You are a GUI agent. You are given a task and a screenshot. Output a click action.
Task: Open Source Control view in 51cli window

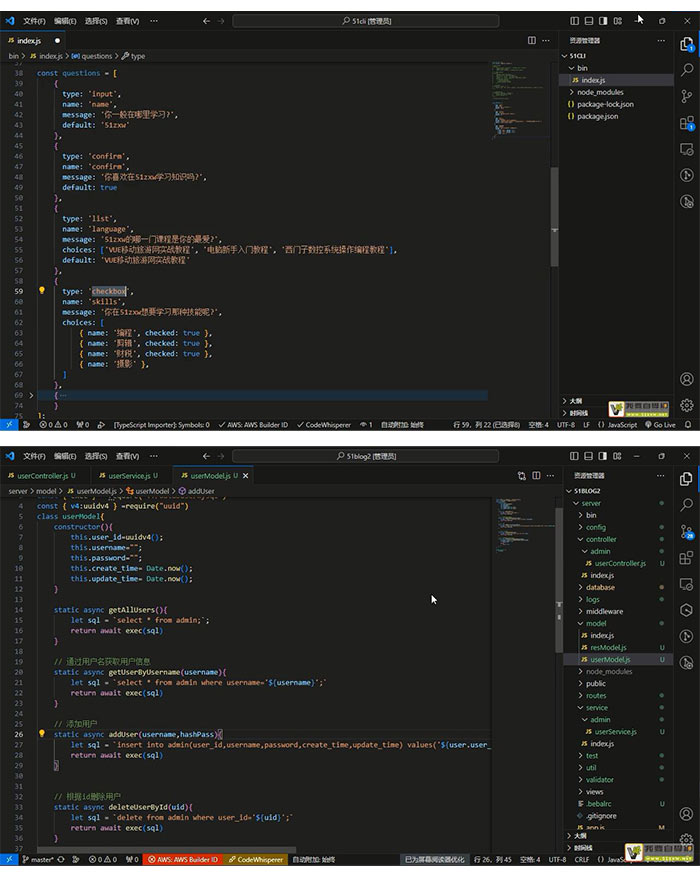(687, 96)
